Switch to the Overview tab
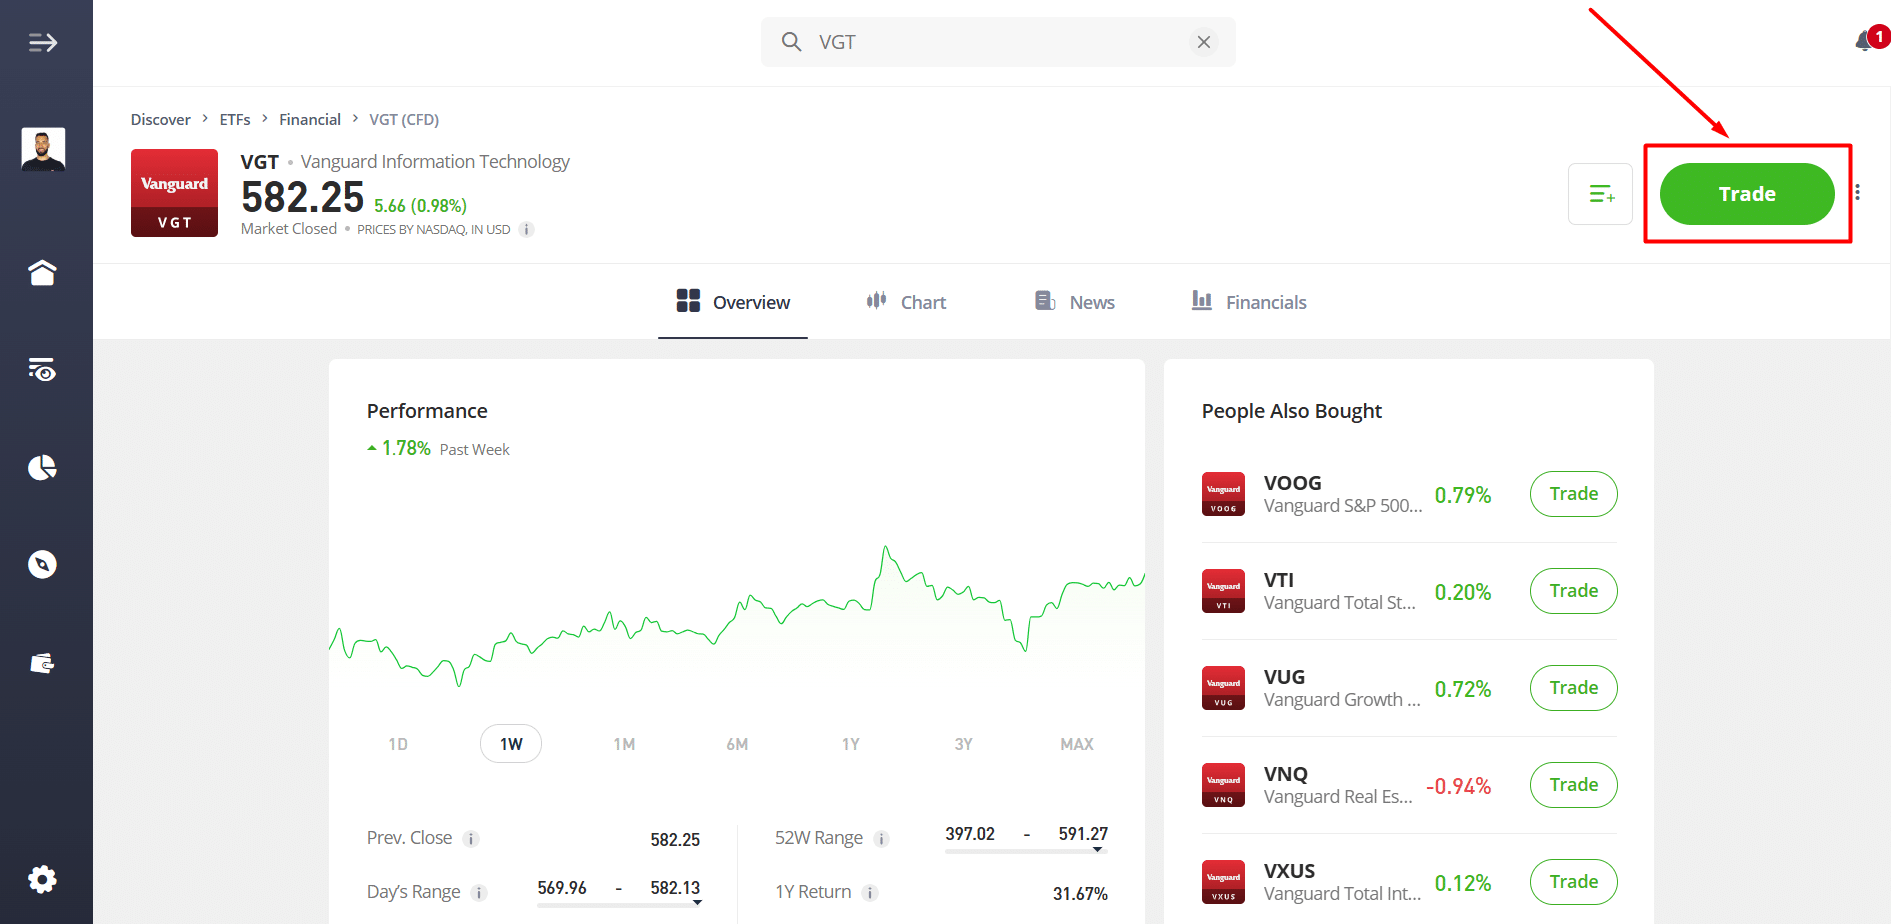Image resolution: width=1891 pixels, height=924 pixels. [x=733, y=302]
